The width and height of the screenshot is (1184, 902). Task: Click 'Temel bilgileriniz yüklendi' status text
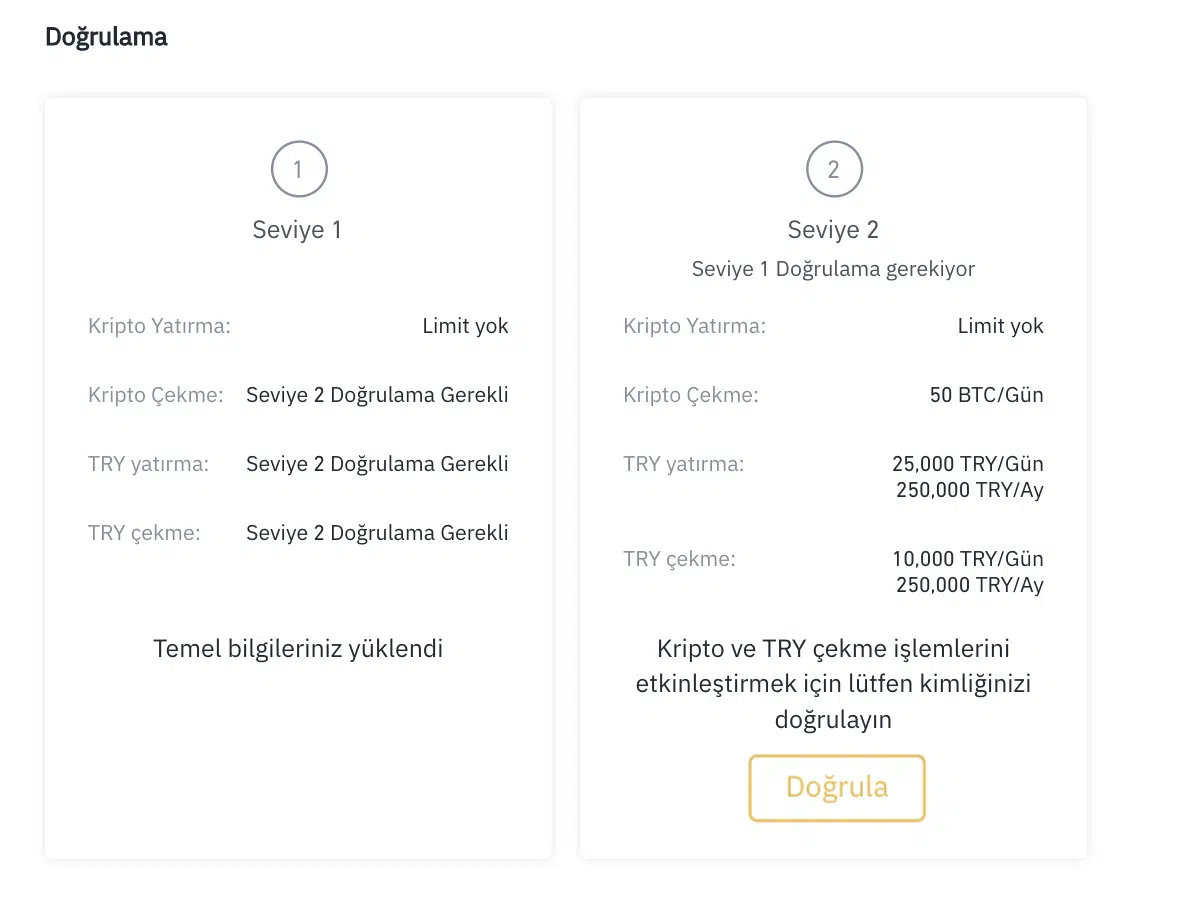click(298, 649)
